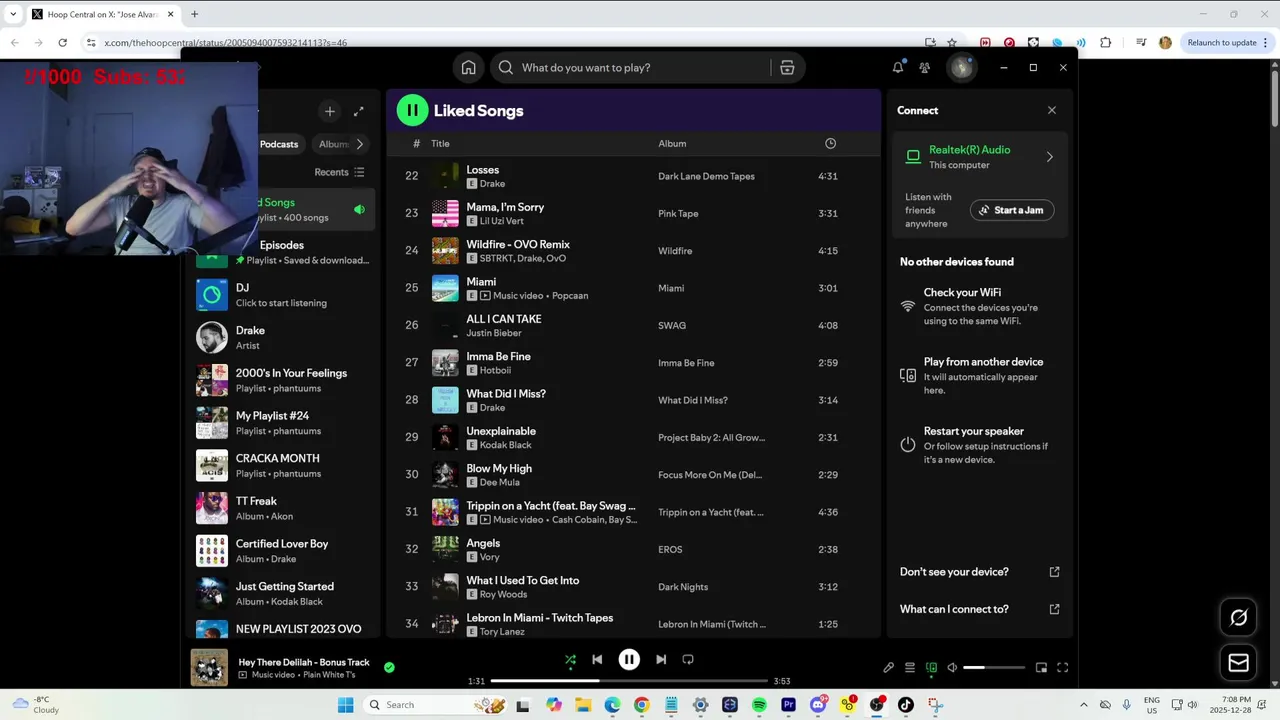Open Premiere Pro from the taskbar
Image resolution: width=1280 pixels, height=720 pixels.
coord(788,705)
